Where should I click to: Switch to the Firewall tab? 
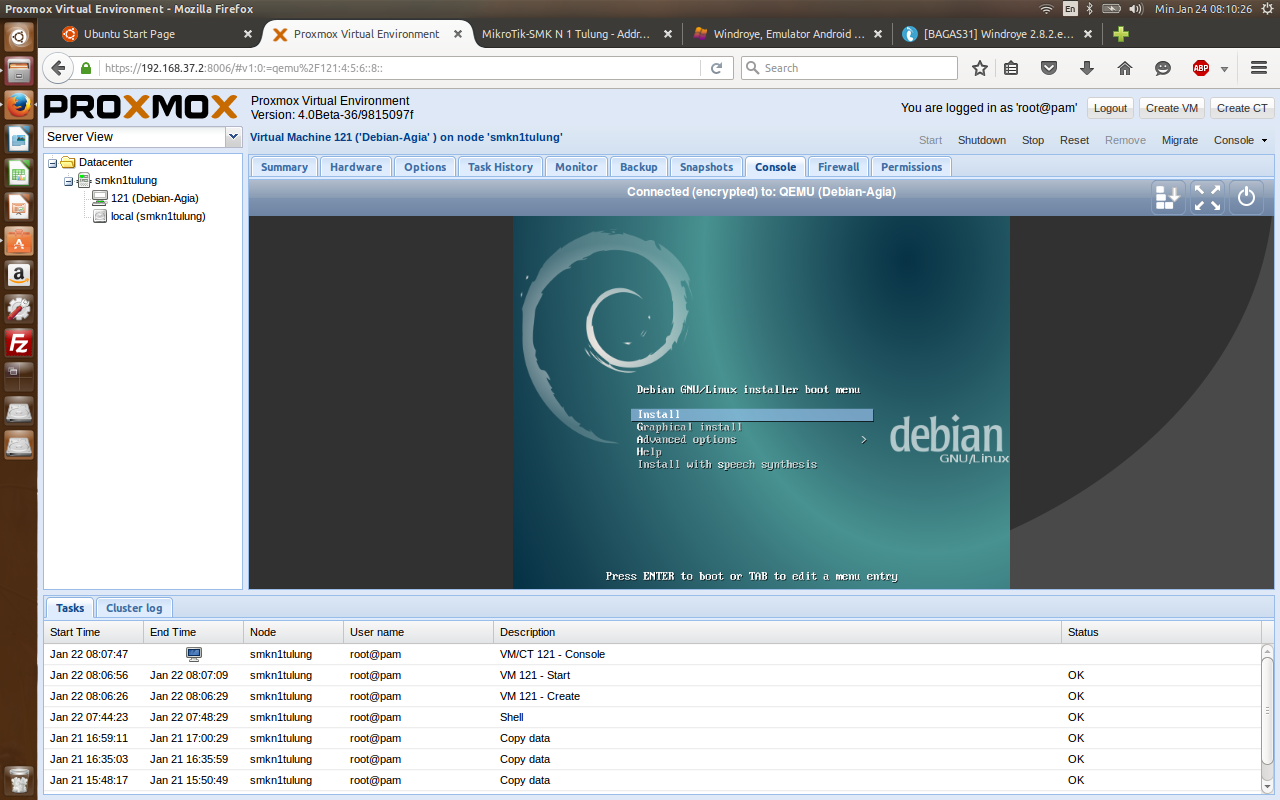click(838, 167)
